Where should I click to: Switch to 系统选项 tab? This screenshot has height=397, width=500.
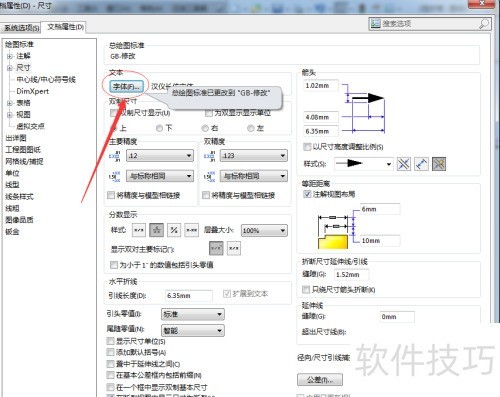pyautogui.click(x=21, y=28)
